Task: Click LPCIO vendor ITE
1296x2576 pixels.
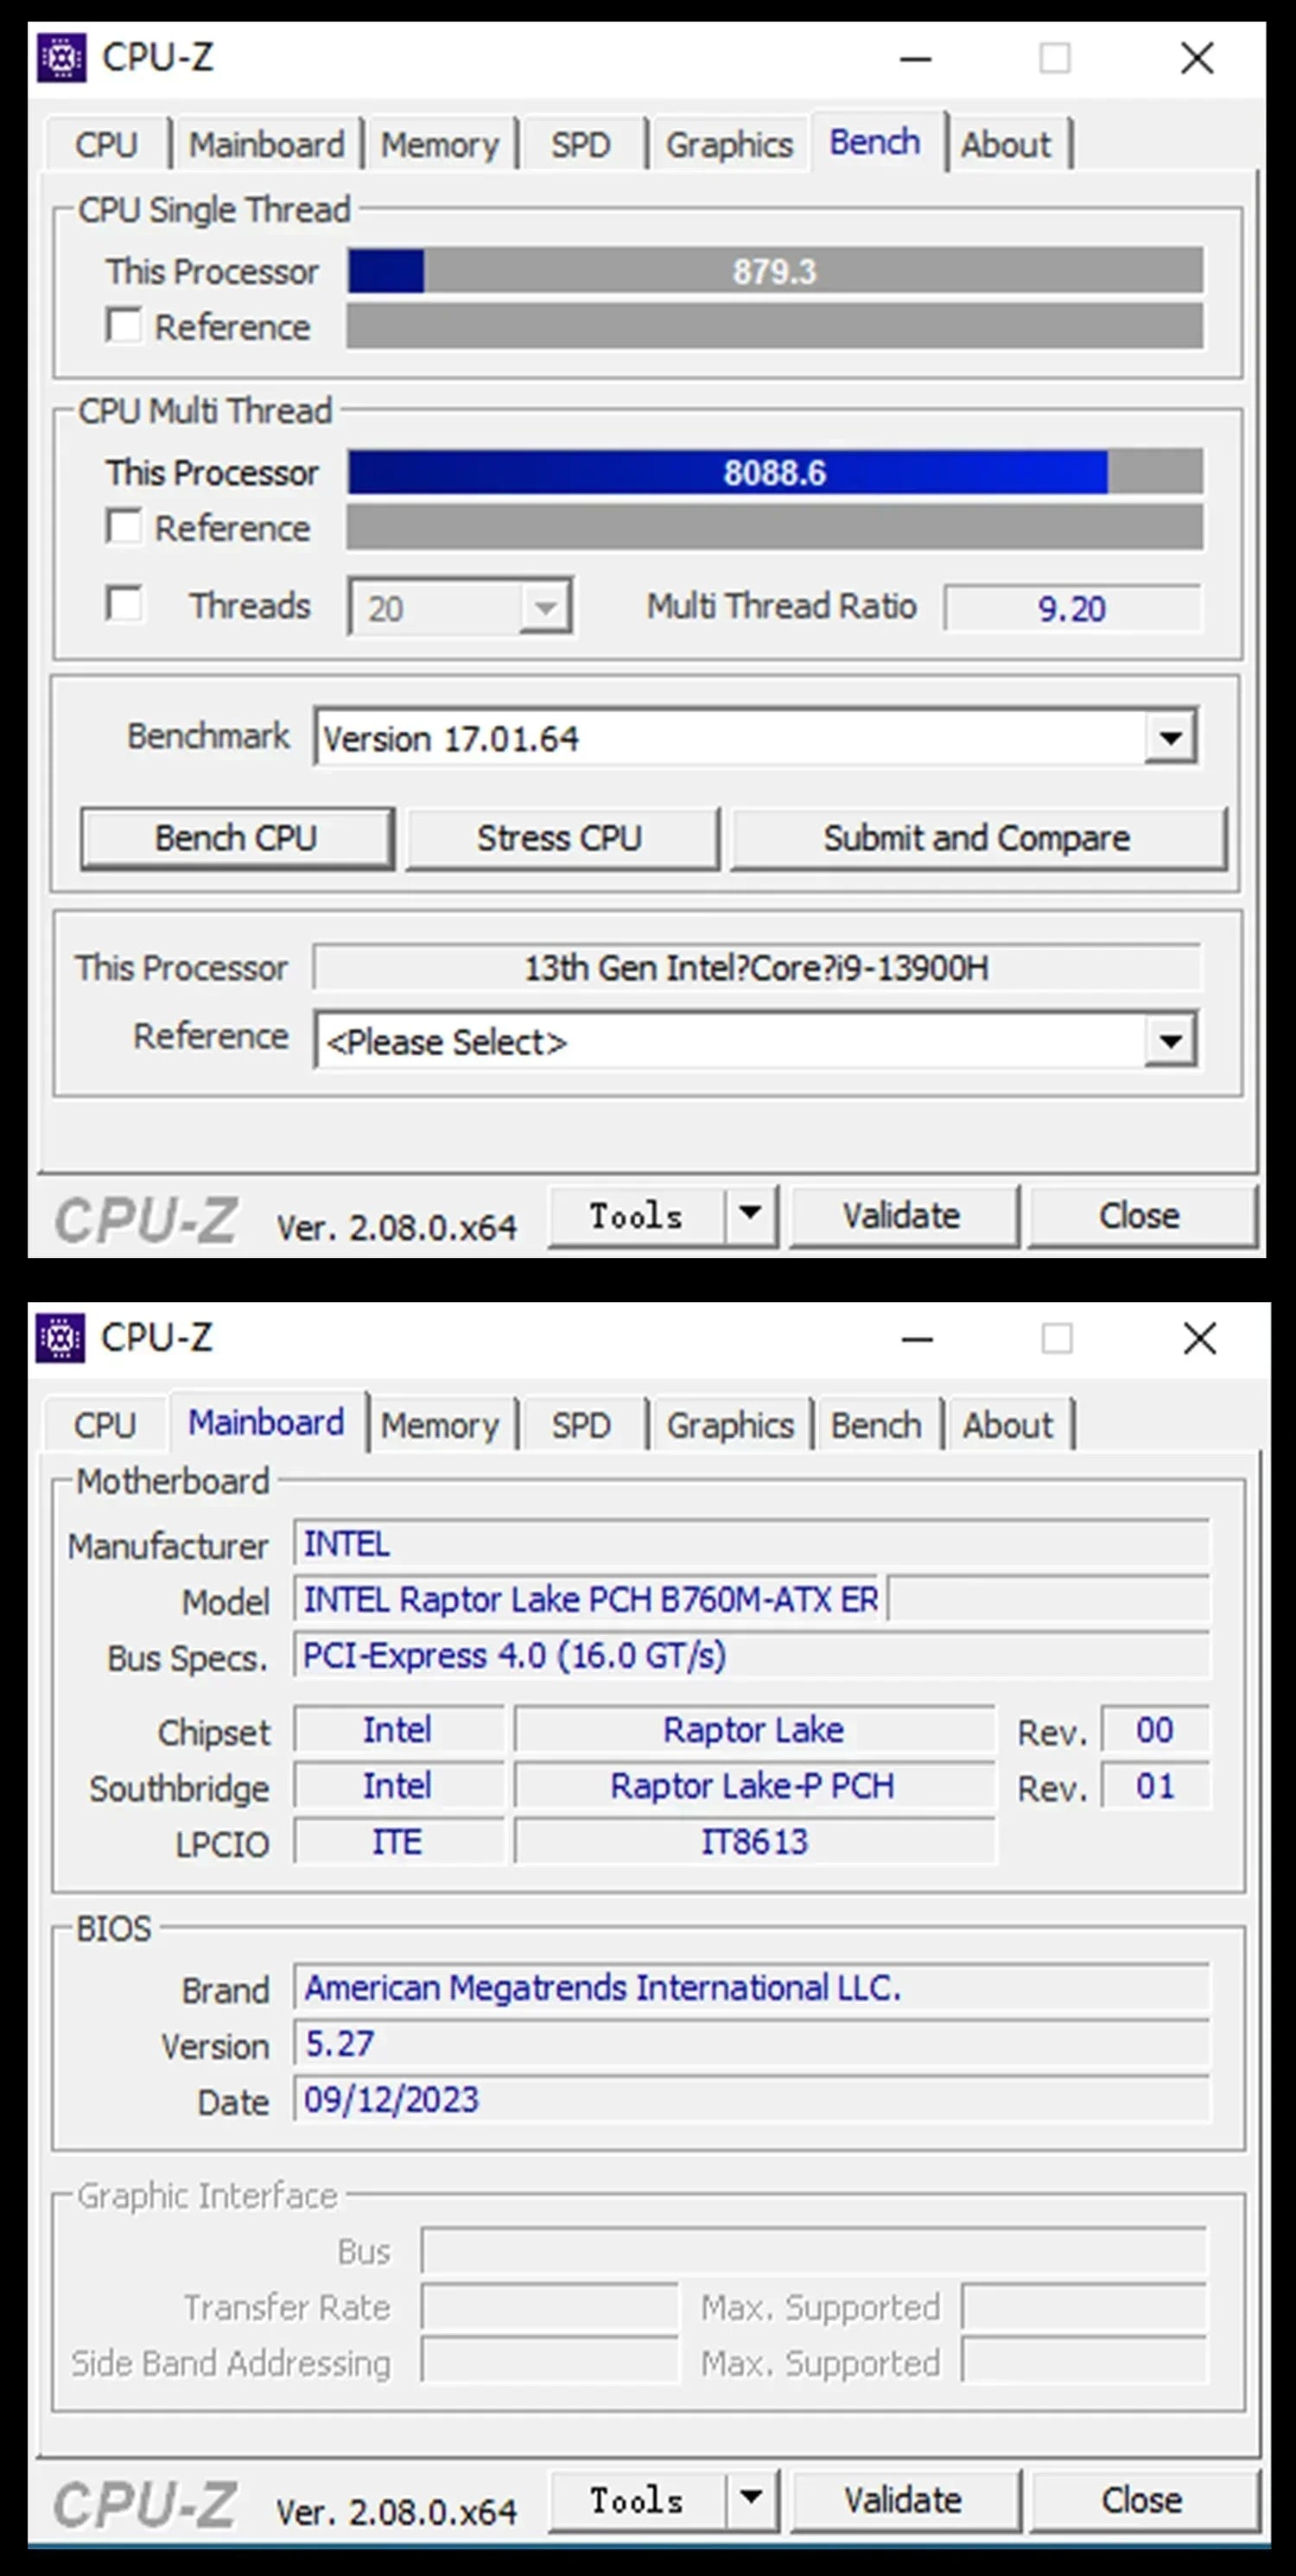Action: 398,1842
